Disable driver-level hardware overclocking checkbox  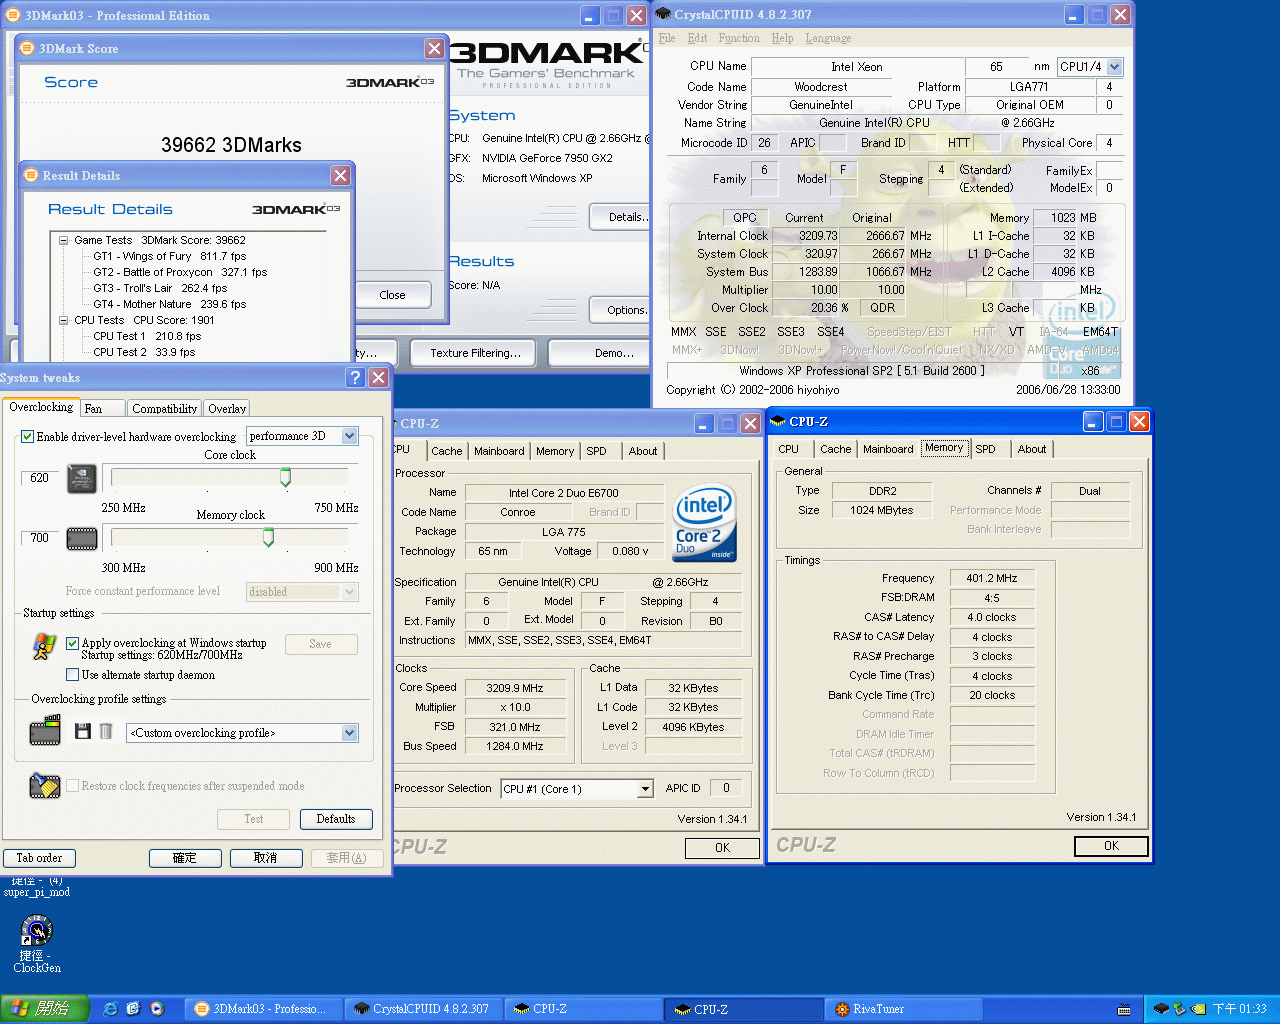coord(28,437)
